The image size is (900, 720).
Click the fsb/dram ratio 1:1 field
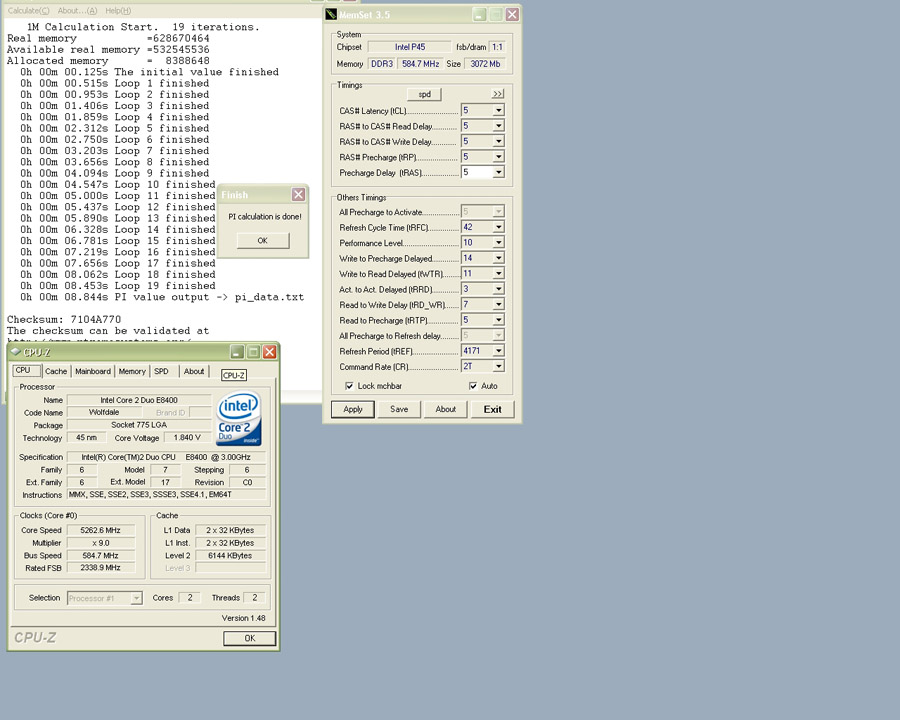pyautogui.click(x=497, y=47)
